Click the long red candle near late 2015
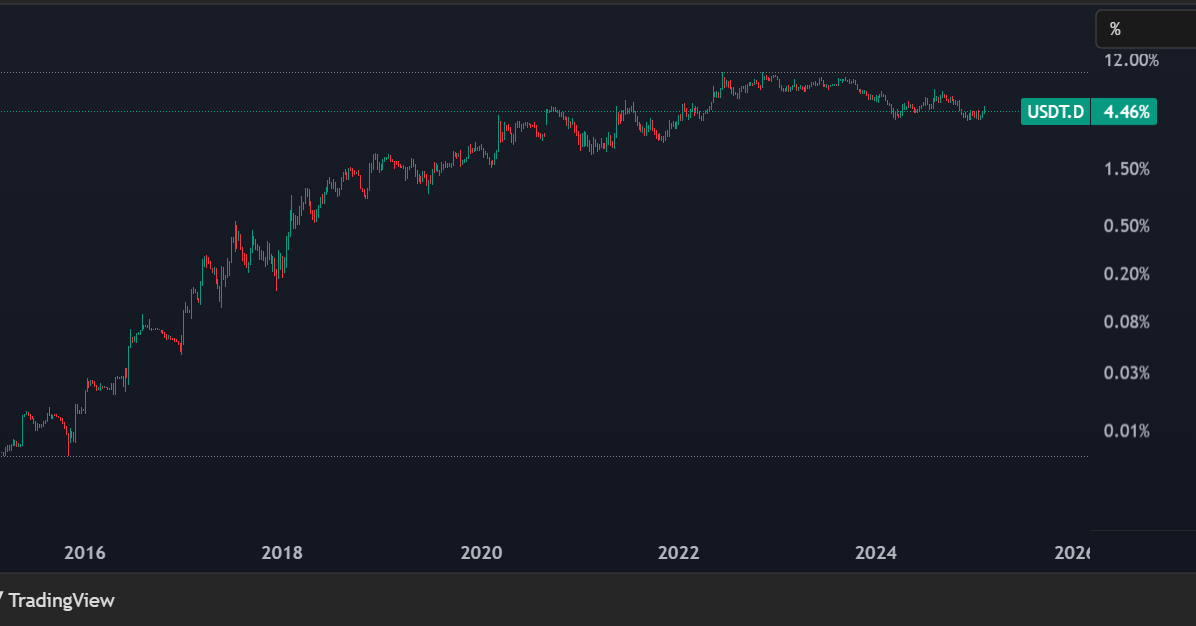This screenshot has width=1196, height=626. click(69, 438)
